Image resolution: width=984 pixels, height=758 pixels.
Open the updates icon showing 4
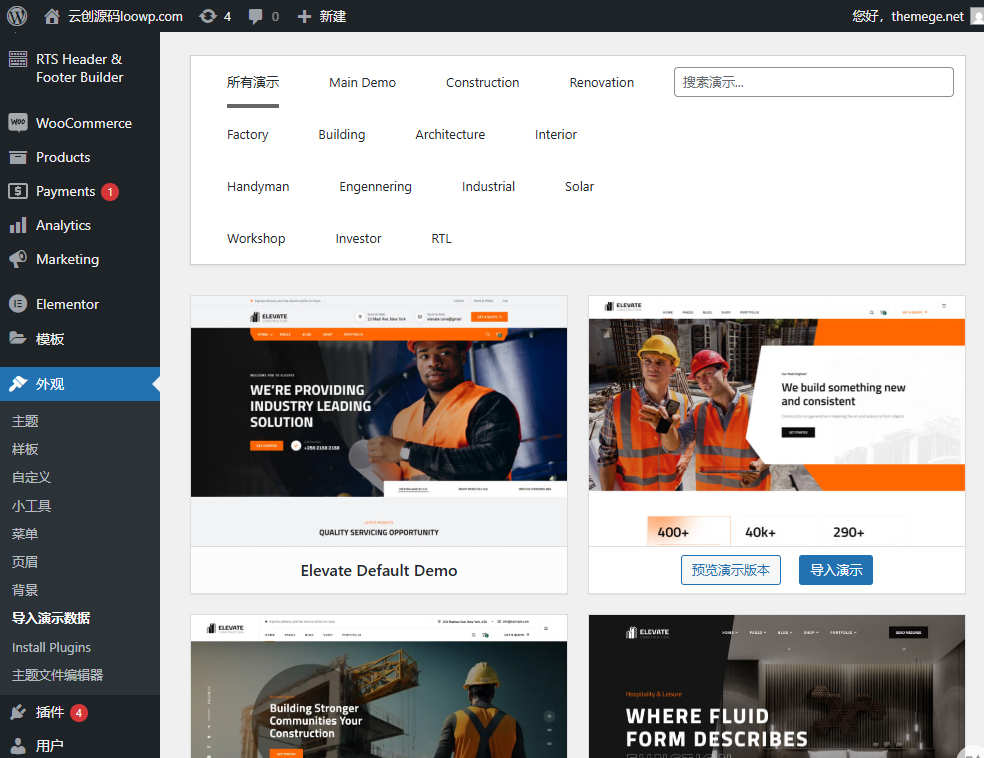coord(208,16)
